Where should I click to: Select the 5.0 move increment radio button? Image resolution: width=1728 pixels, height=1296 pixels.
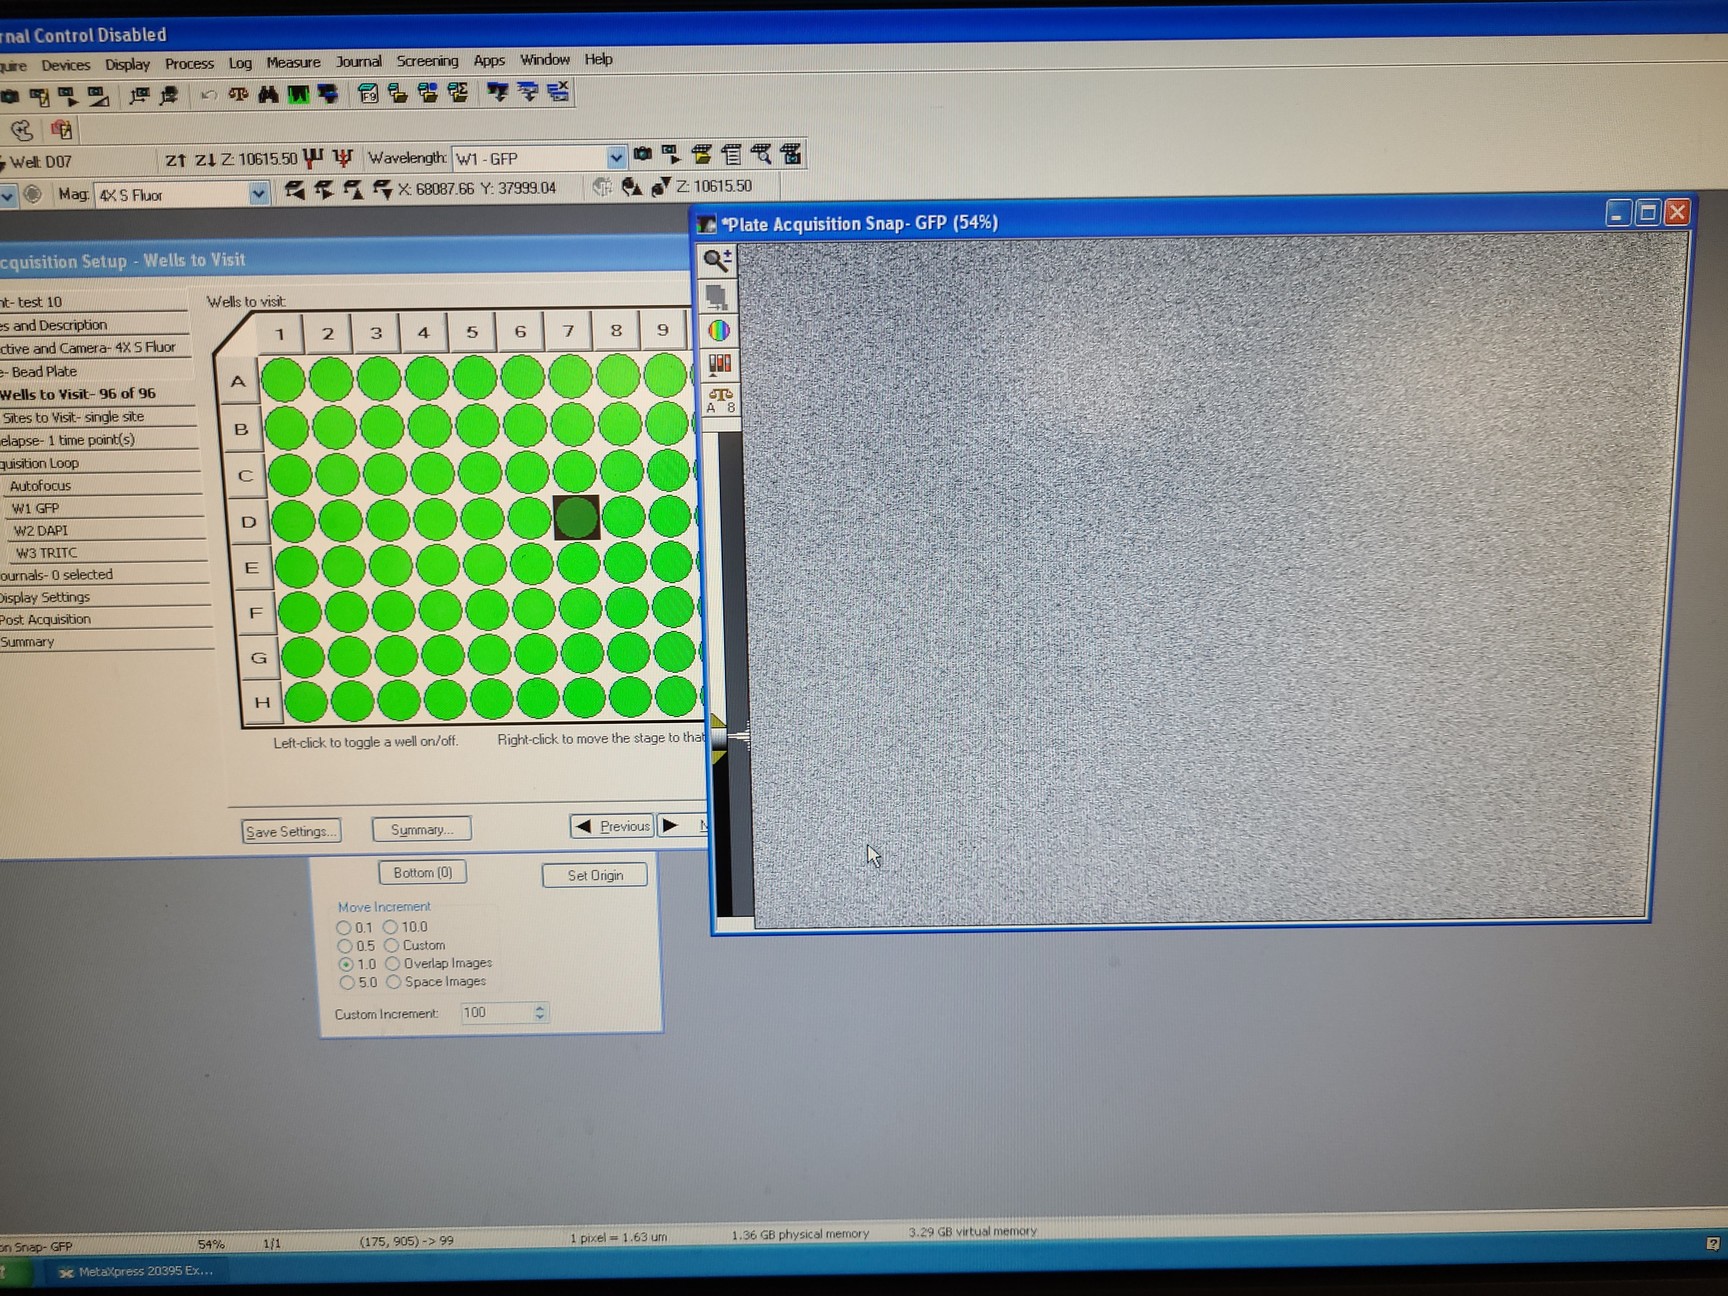346,982
